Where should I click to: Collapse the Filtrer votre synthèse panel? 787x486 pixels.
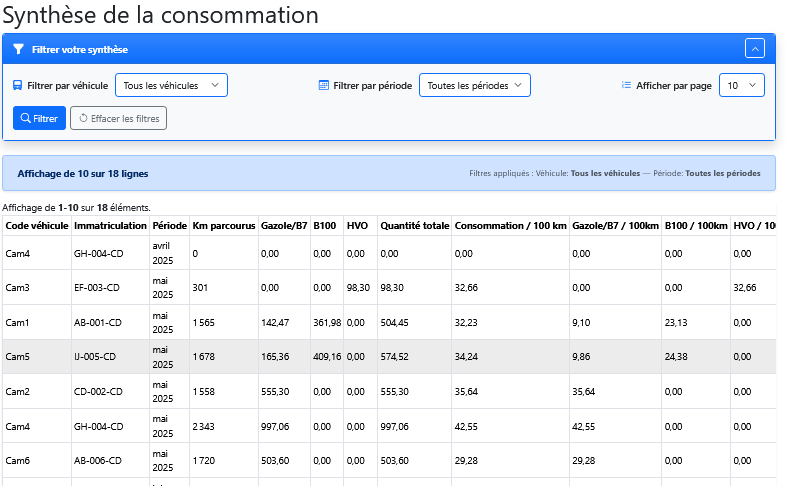tap(755, 49)
